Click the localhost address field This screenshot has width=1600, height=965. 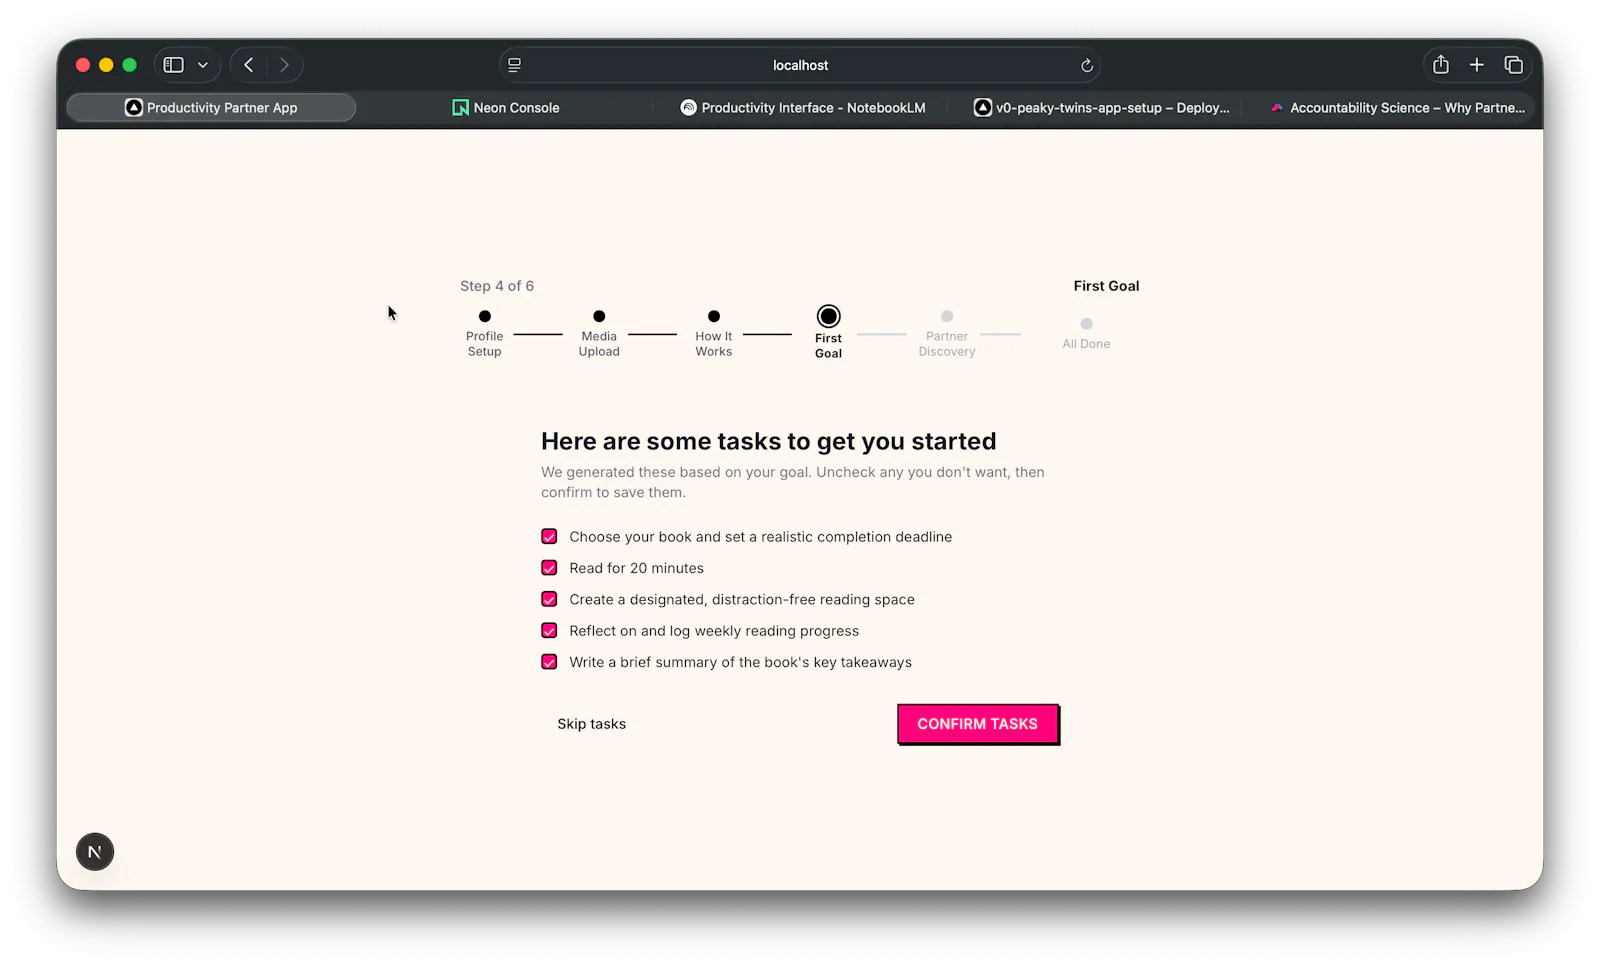point(800,65)
